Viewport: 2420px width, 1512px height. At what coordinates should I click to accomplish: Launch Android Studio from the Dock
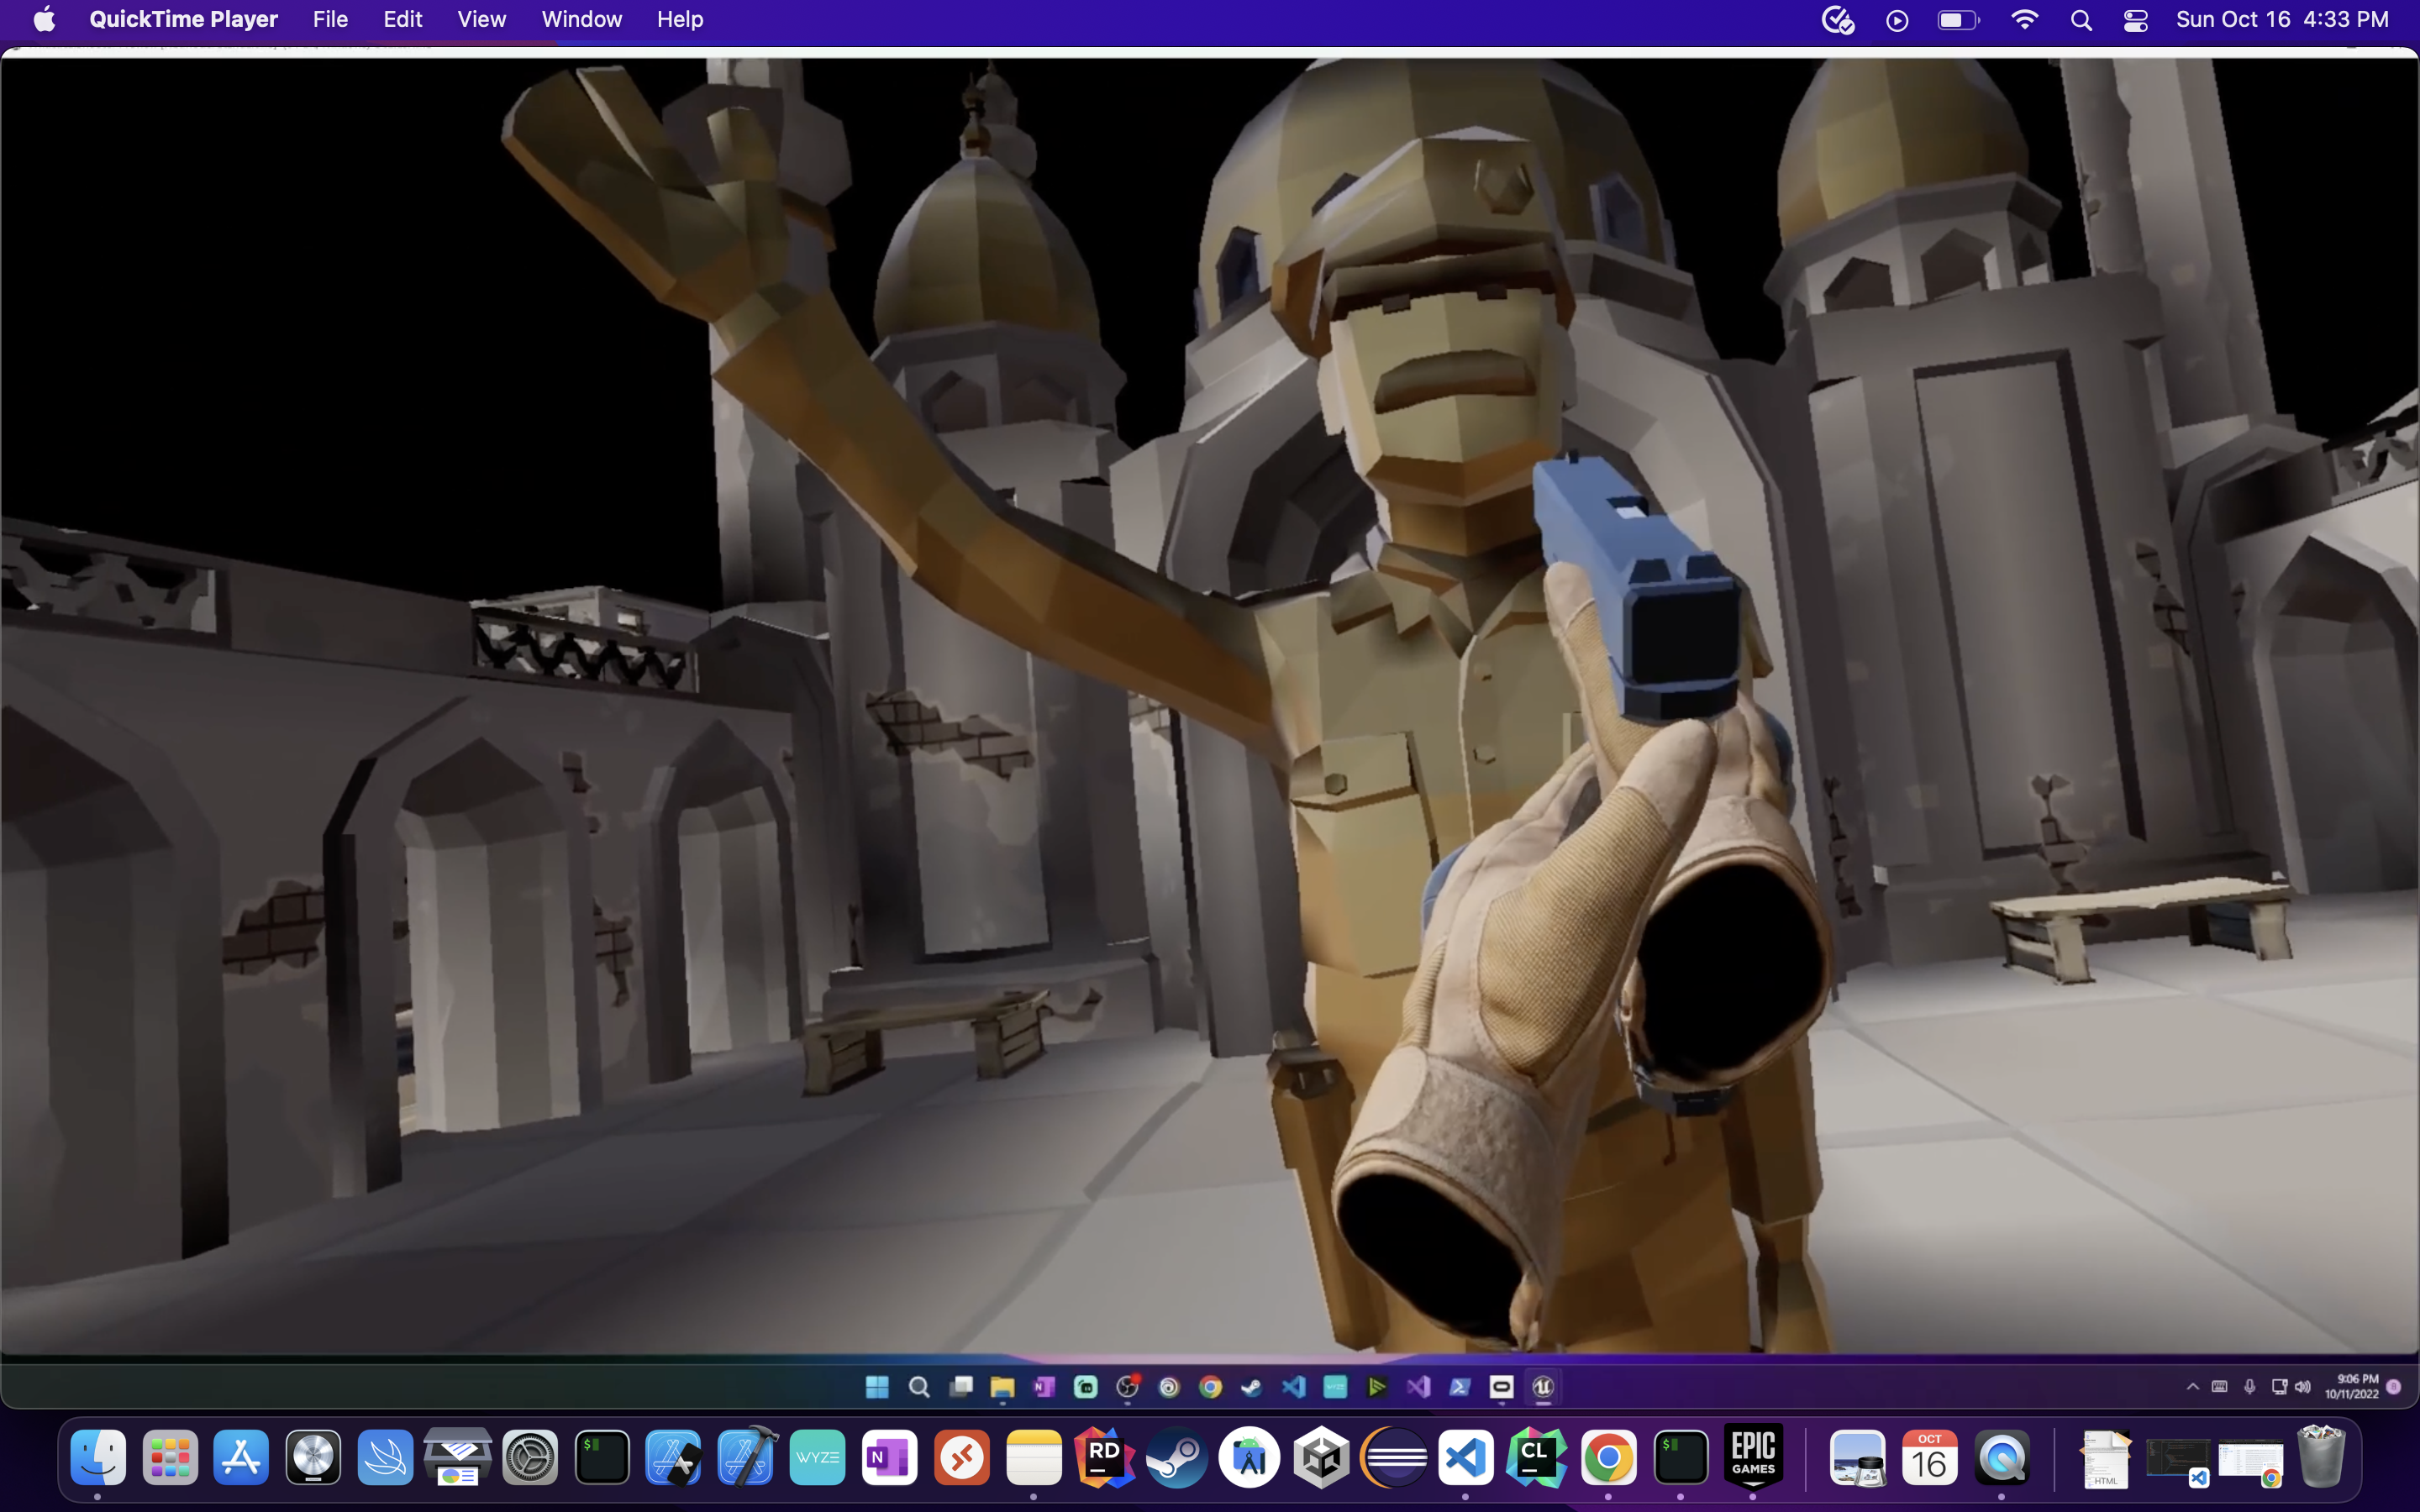[x=1249, y=1456]
